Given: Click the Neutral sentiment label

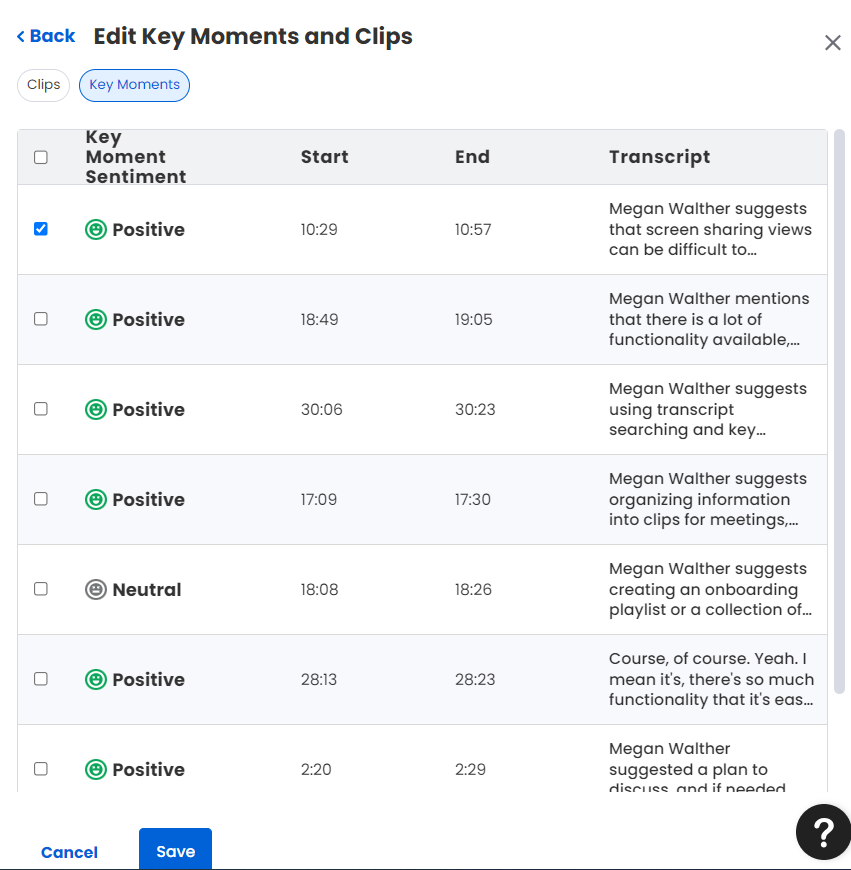Looking at the screenshot, I should [147, 589].
